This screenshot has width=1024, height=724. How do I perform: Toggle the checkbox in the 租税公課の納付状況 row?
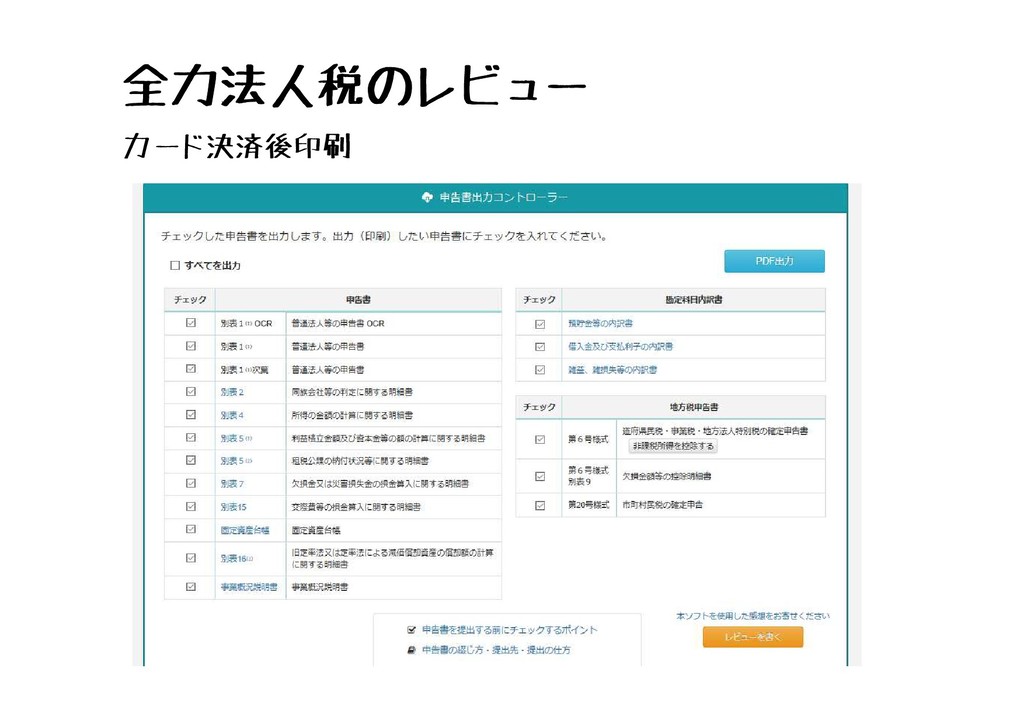[x=191, y=460]
